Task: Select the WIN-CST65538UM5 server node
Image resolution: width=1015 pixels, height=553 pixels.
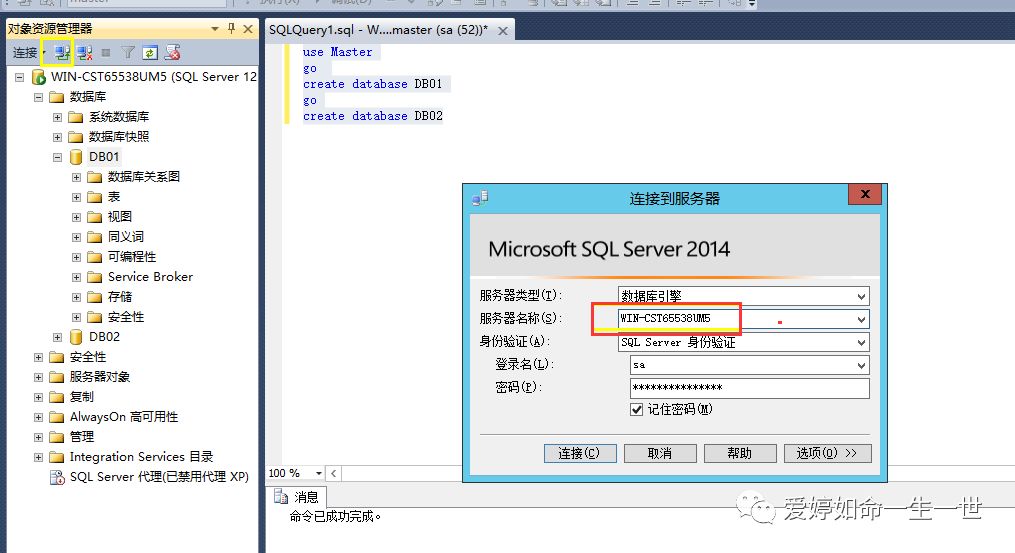Action: click(x=153, y=76)
